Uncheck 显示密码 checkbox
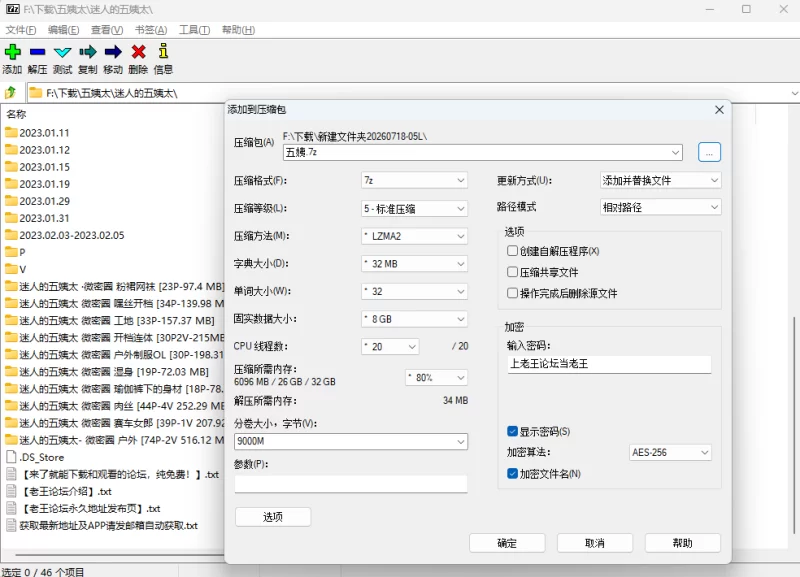The image size is (800, 577). (512, 432)
